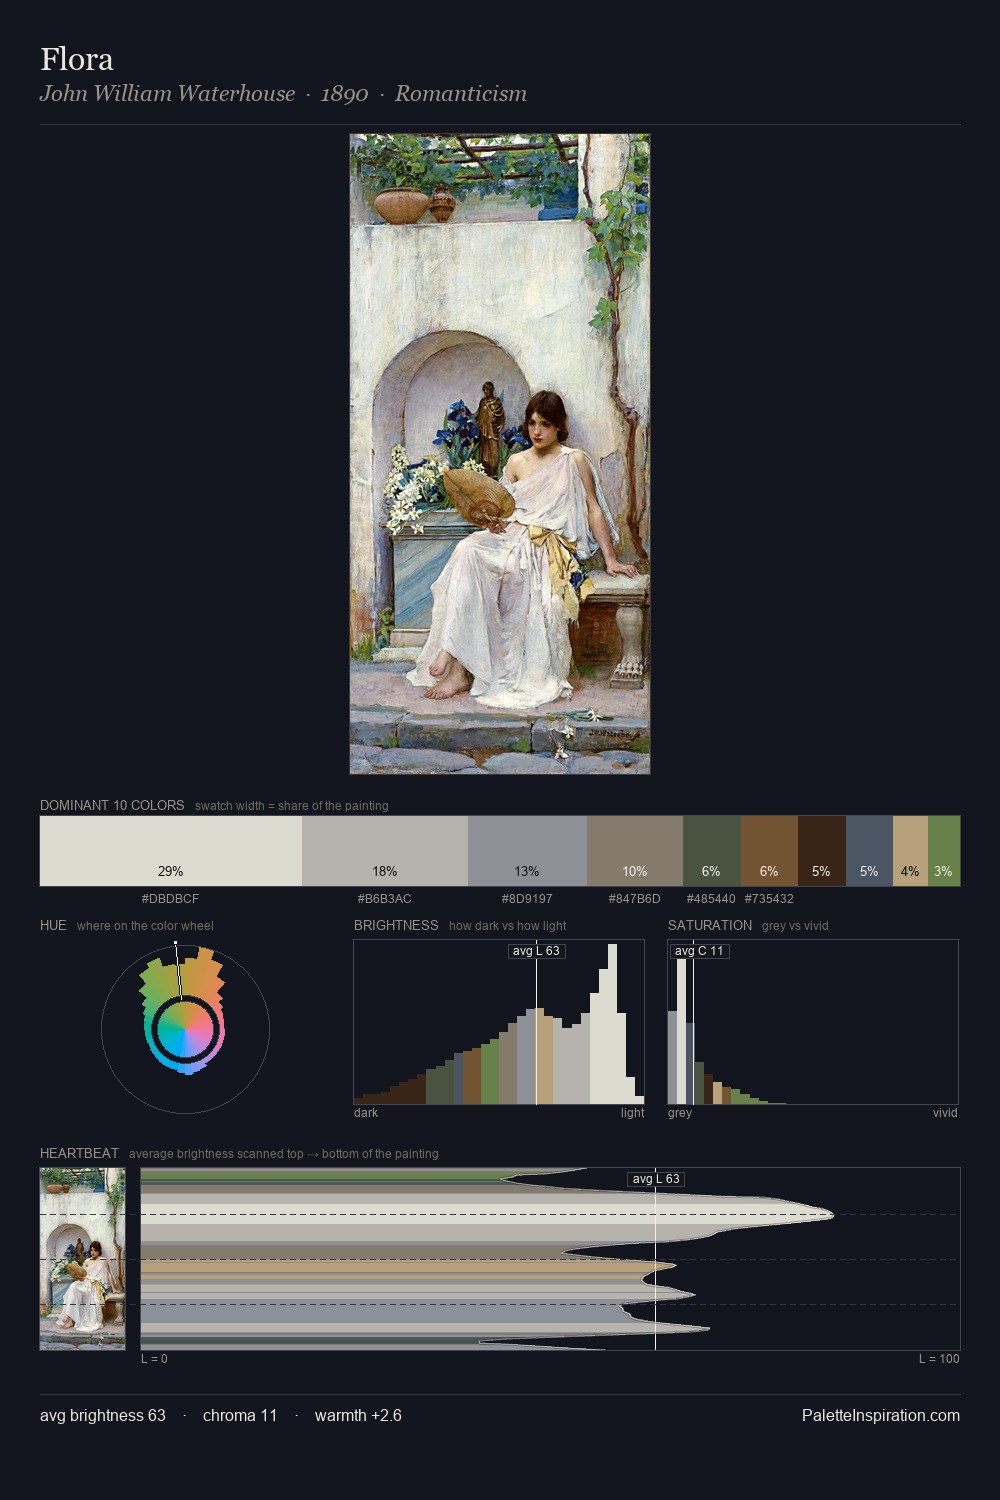The width and height of the screenshot is (1000, 1500).
Task: Click the 'HEARTBEAT' section heading
Action: pos(79,1153)
